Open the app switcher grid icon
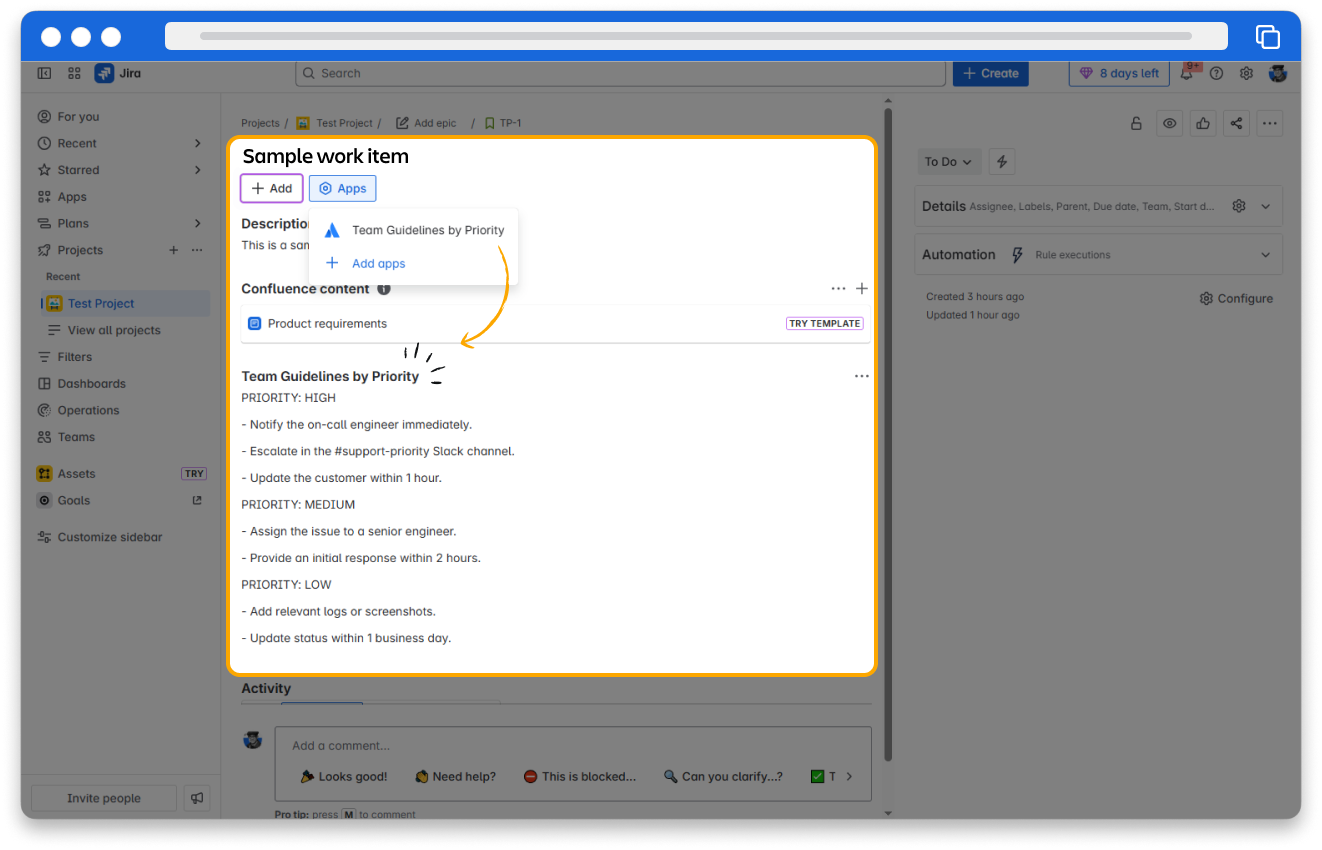The image size is (1322, 850). [x=74, y=73]
